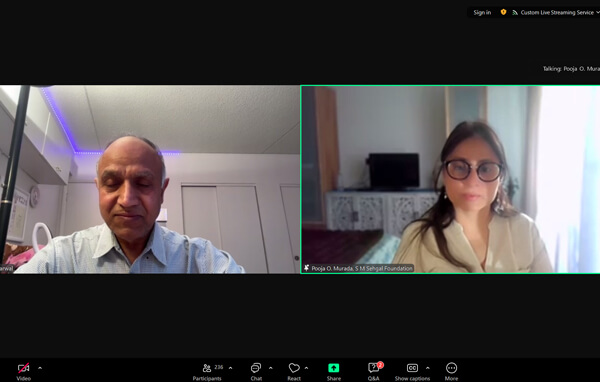600x382 pixels.
Task: Click the pin icon beside Pooja's name
Action: 307,268
